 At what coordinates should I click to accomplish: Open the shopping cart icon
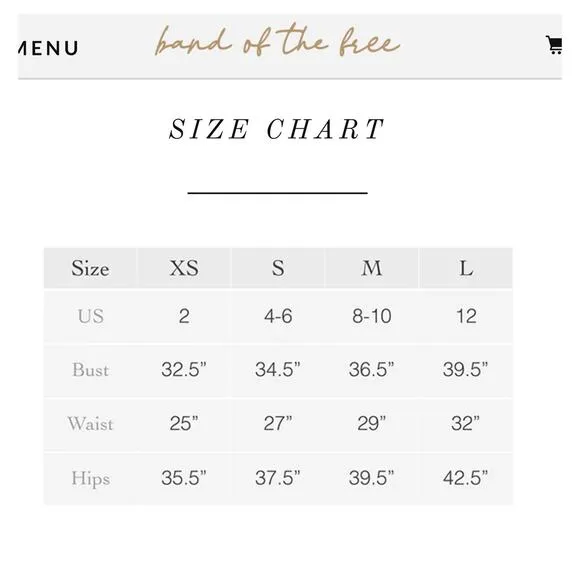tap(554, 45)
